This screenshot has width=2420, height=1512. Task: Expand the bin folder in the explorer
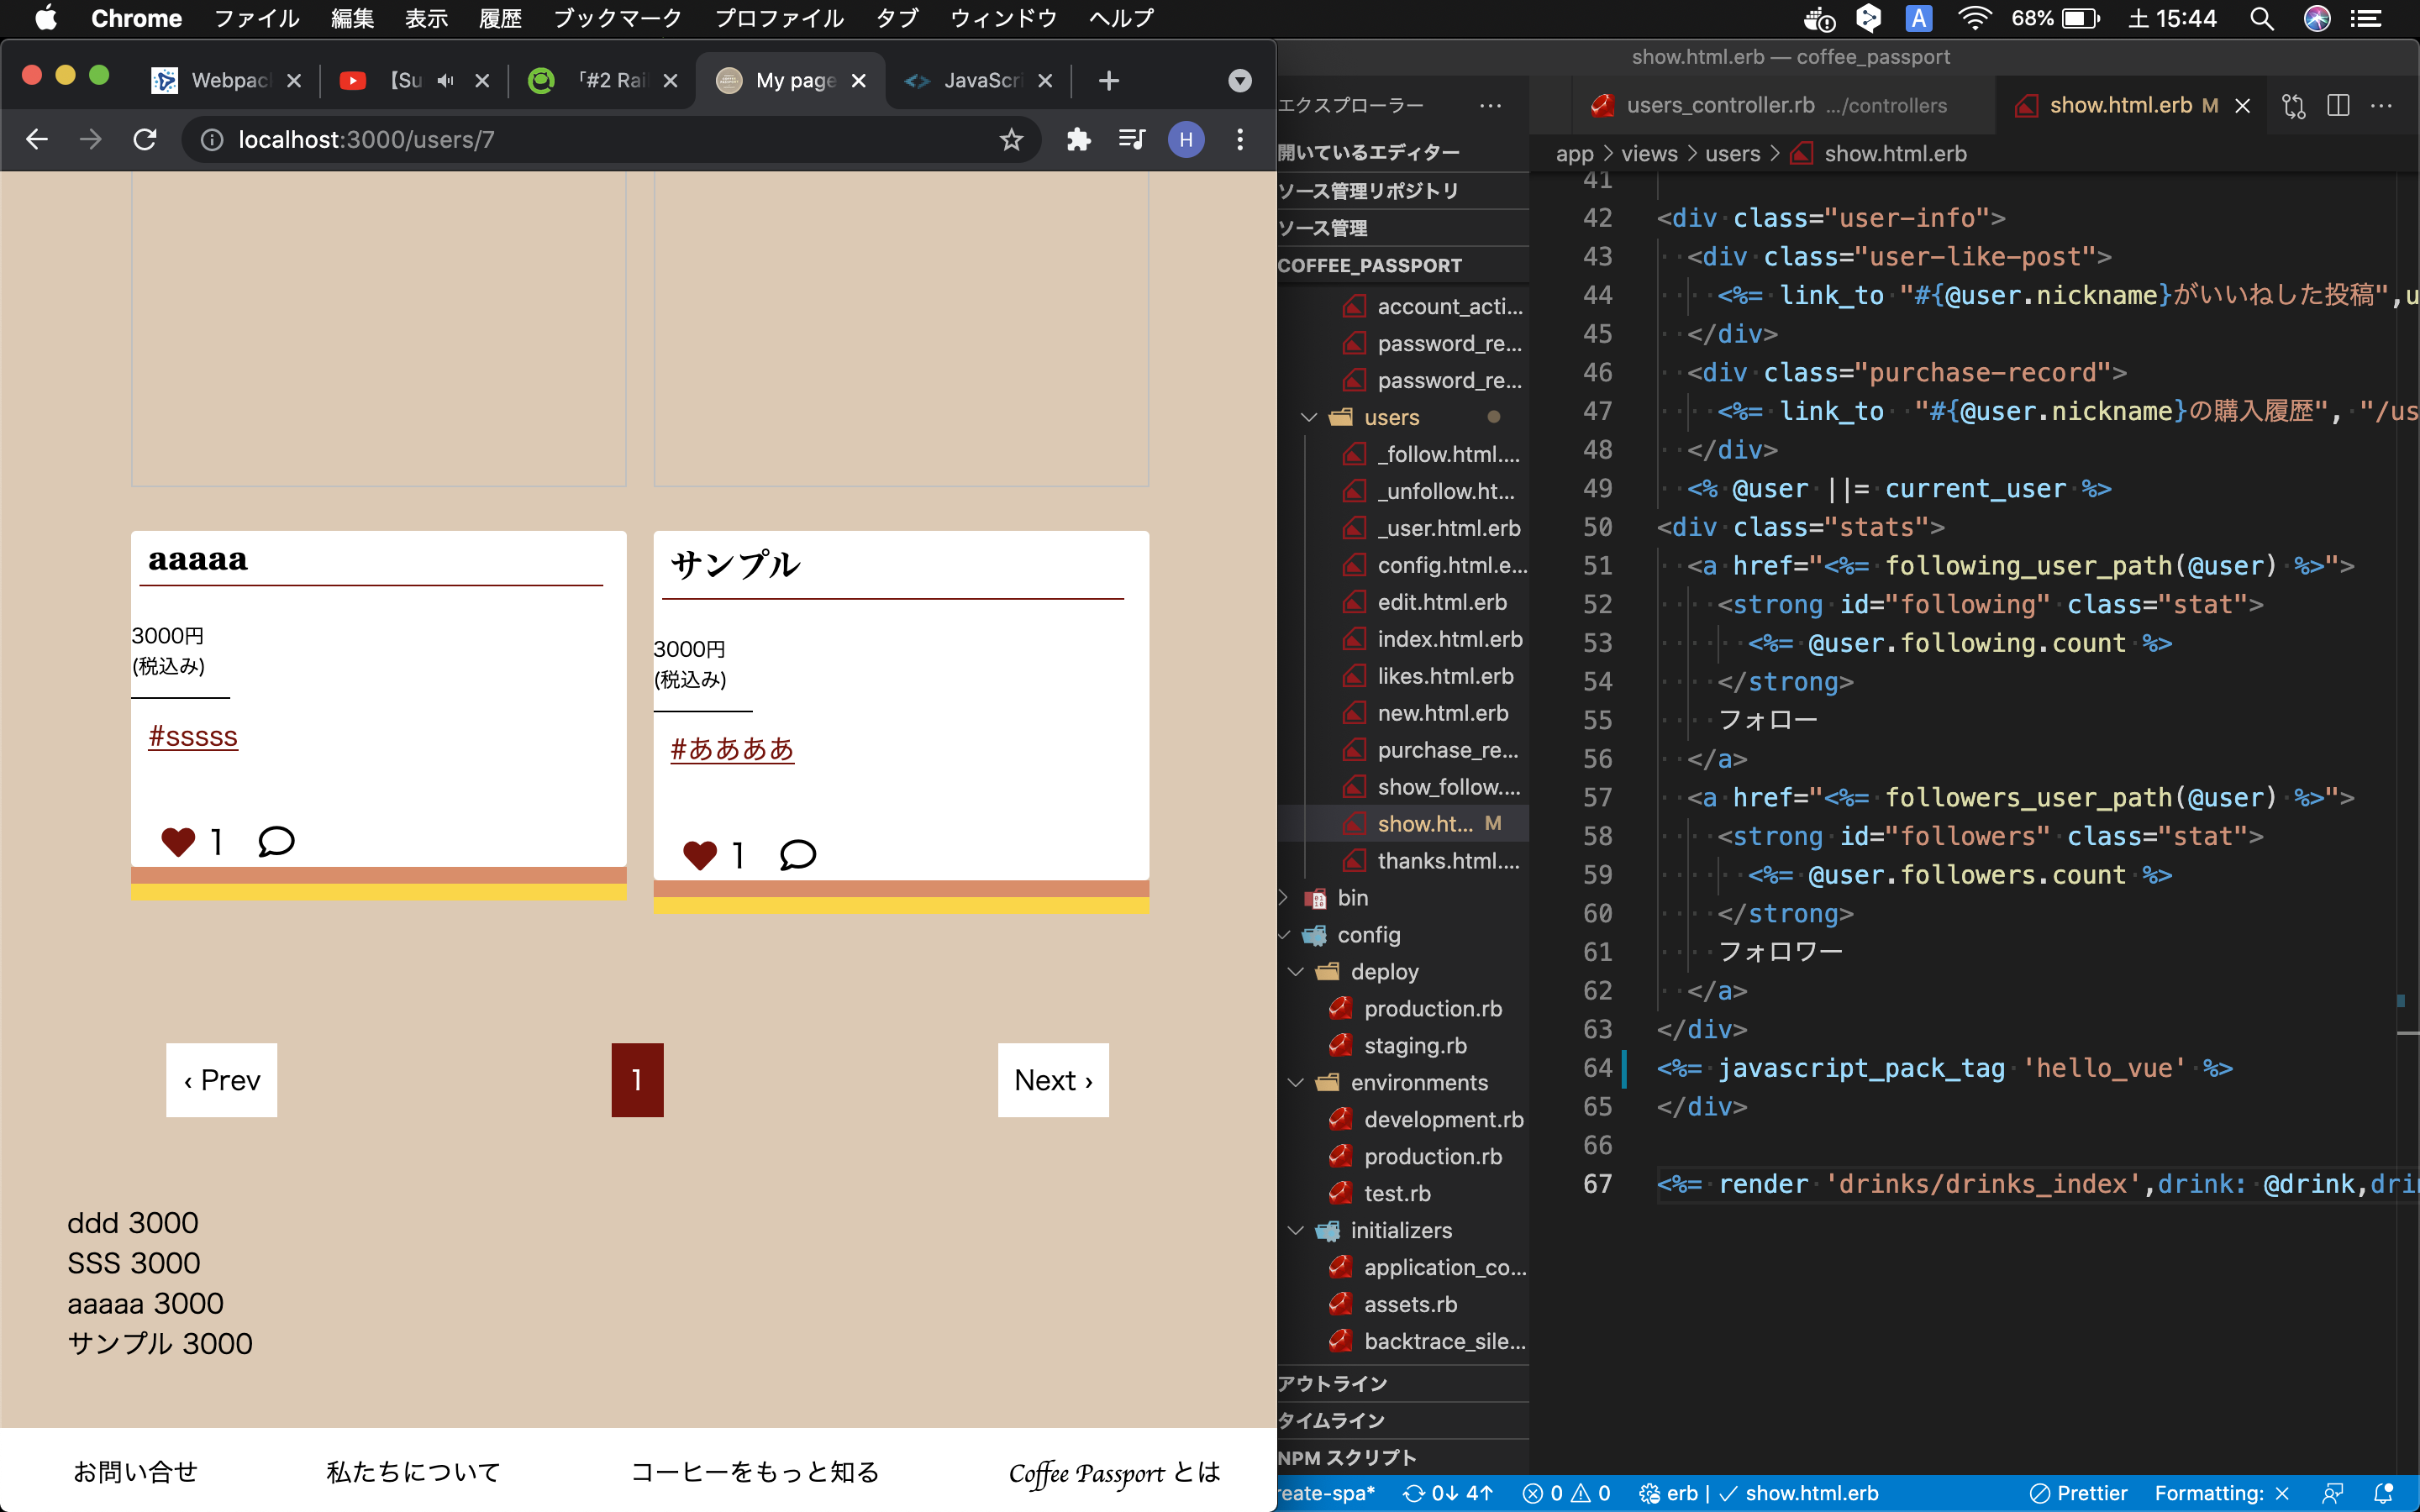pos(1283,897)
